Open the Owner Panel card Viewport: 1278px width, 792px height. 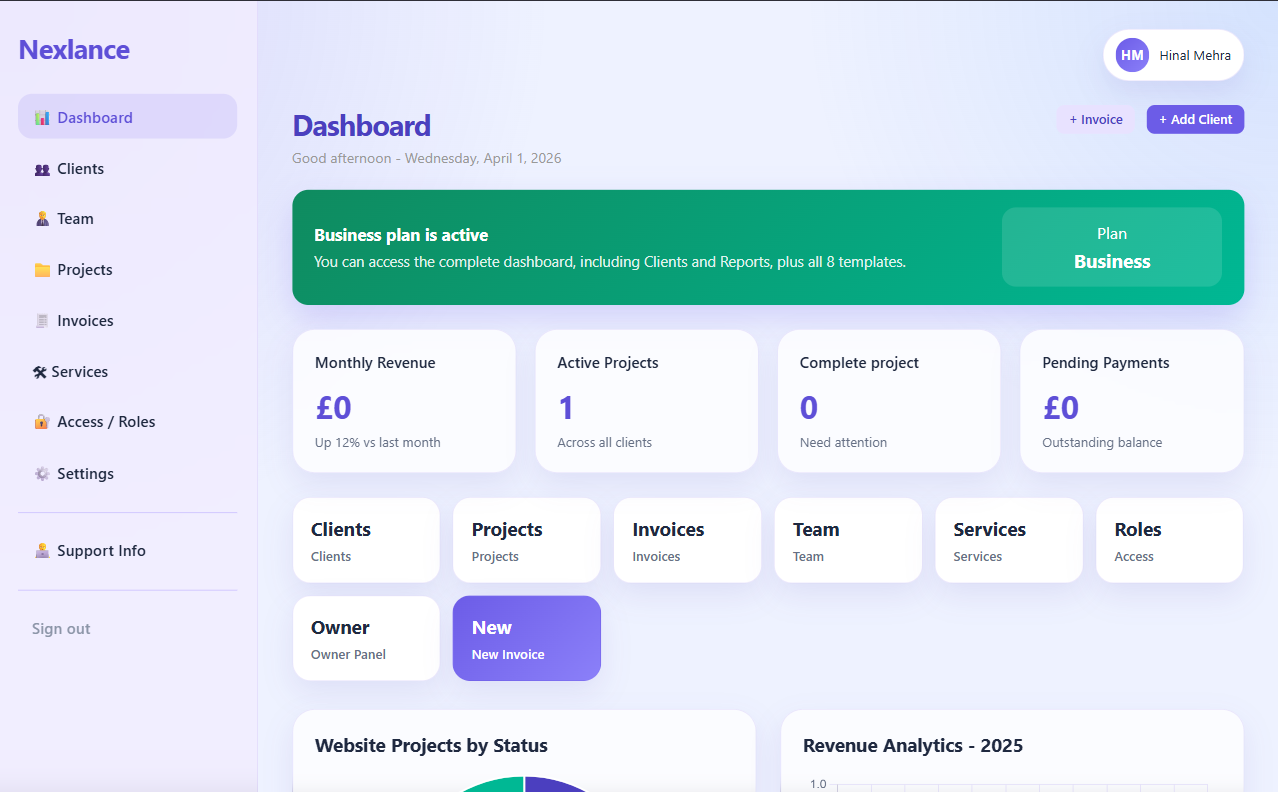(x=366, y=638)
